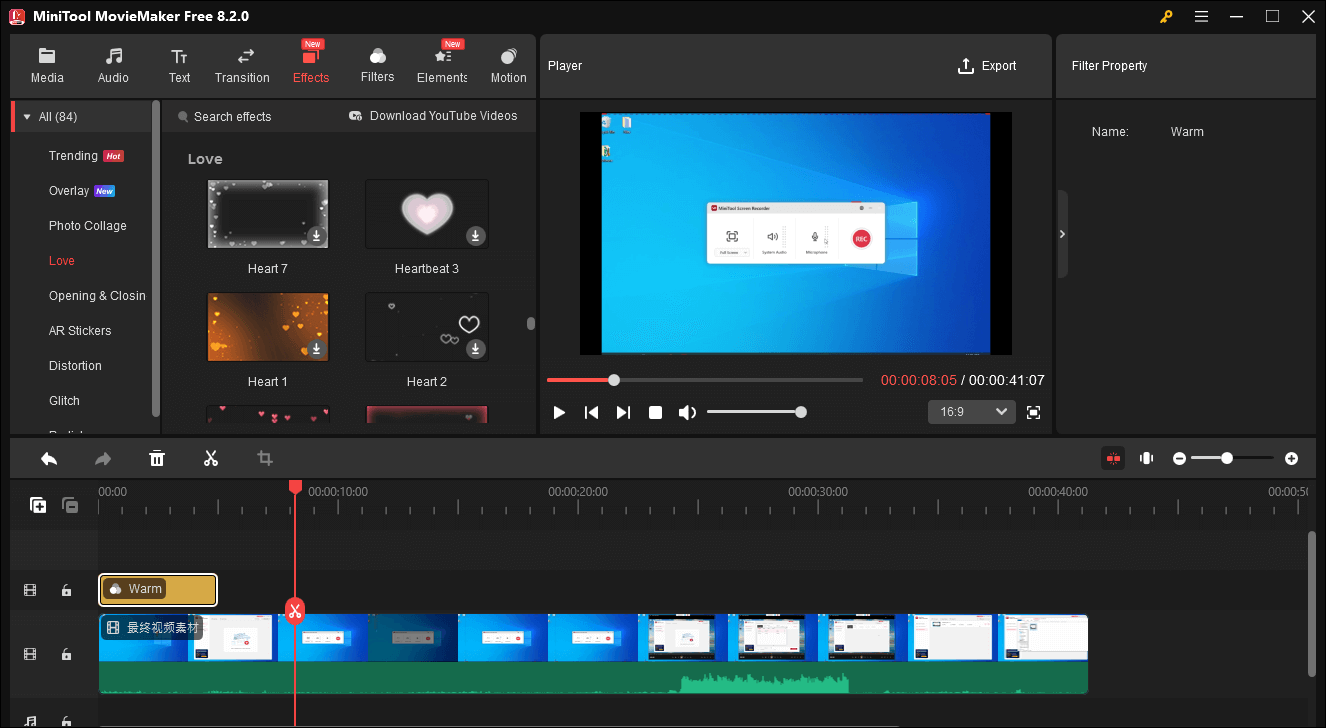1326x728 pixels.
Task: Select the Opening & Closing category
Action: pos(97,296)
